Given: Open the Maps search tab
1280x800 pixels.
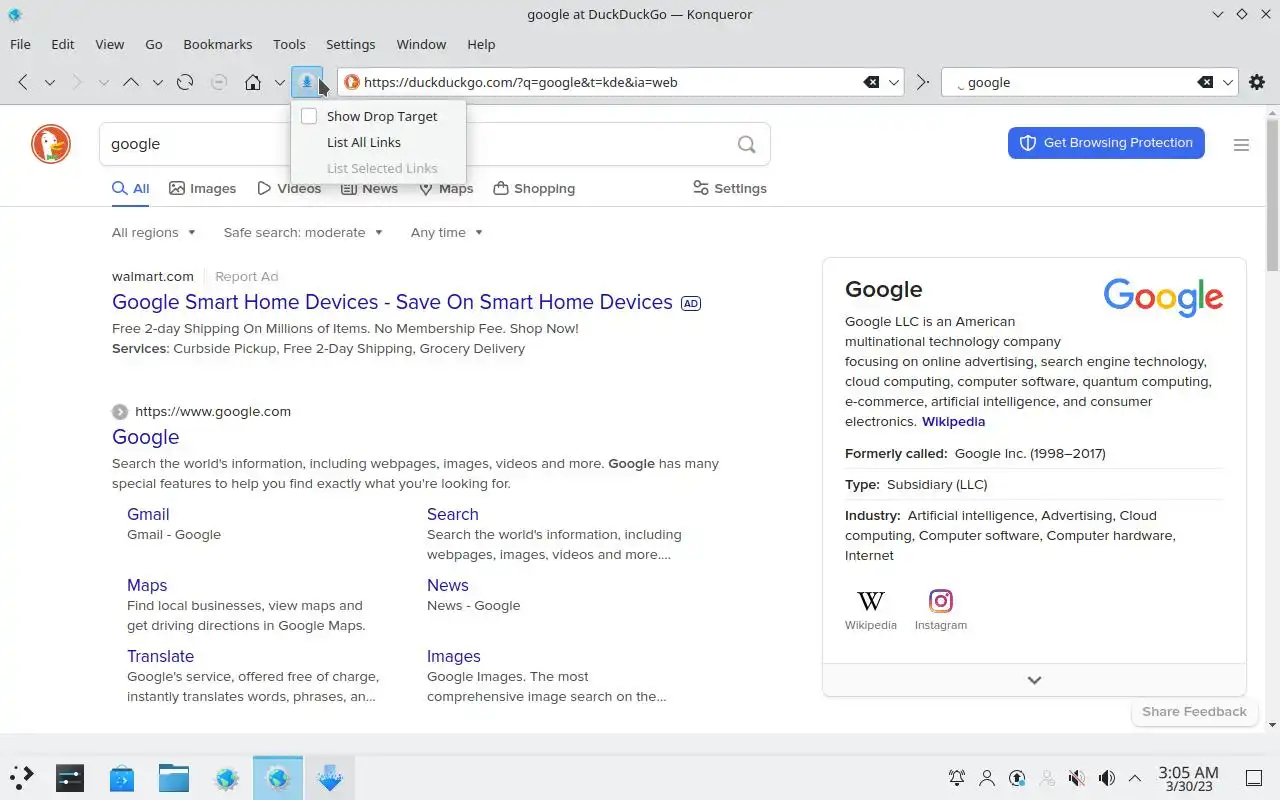Looking at the screenshot, I should tap(446, 188).
